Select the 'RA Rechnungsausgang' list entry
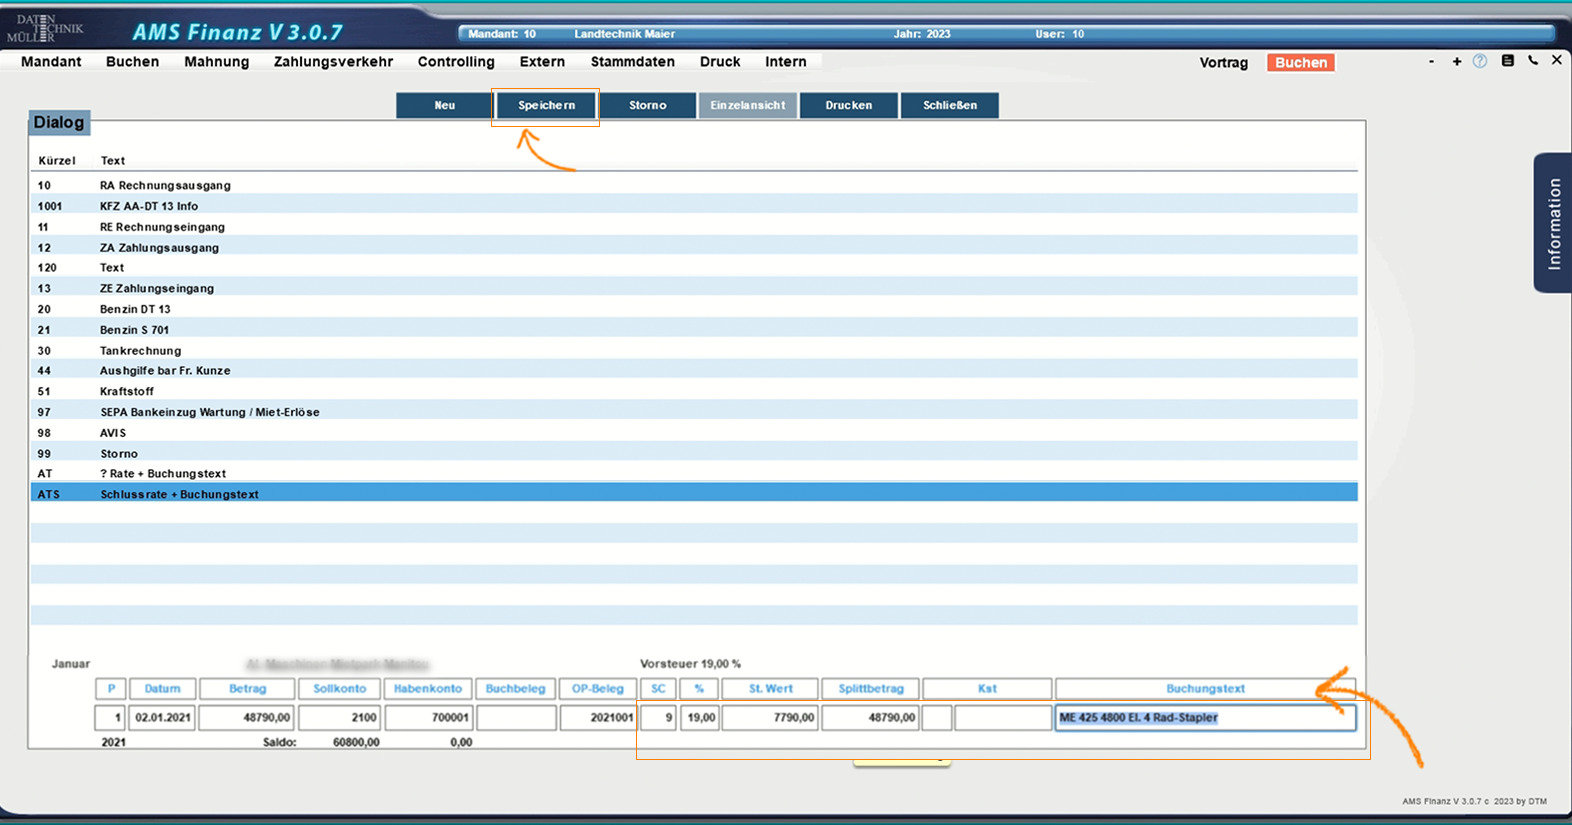 (x=165, y=185)
